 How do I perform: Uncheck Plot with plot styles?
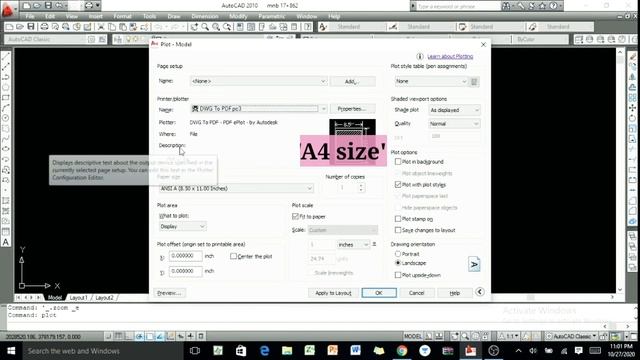pos(398,184)
